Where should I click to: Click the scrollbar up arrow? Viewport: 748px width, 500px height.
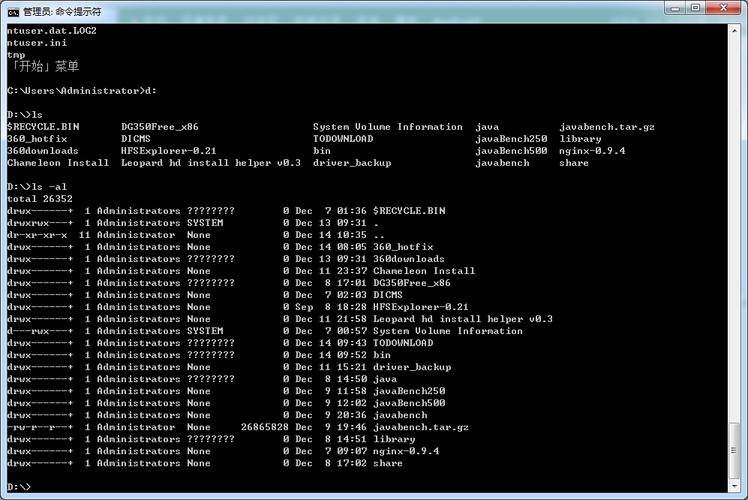coord(734,30)
